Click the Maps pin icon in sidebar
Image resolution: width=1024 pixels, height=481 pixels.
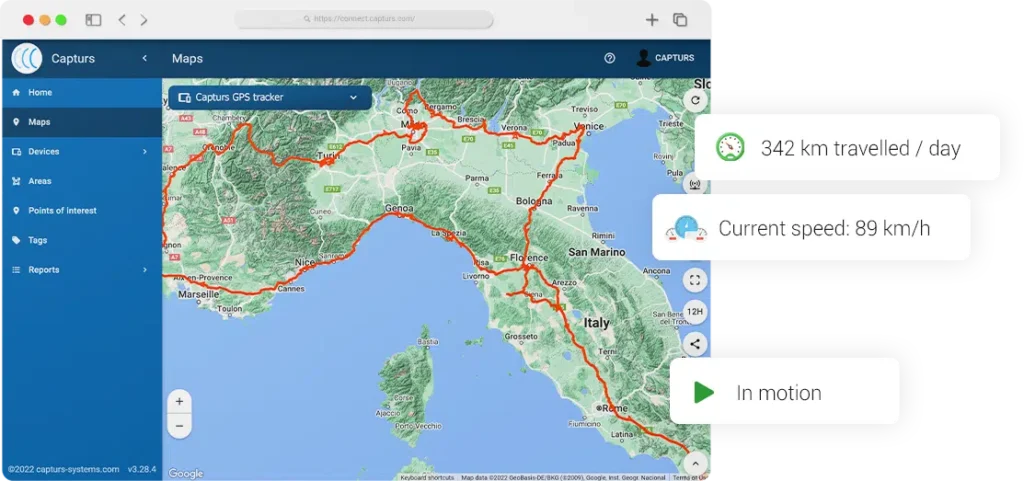pos(16,122)
